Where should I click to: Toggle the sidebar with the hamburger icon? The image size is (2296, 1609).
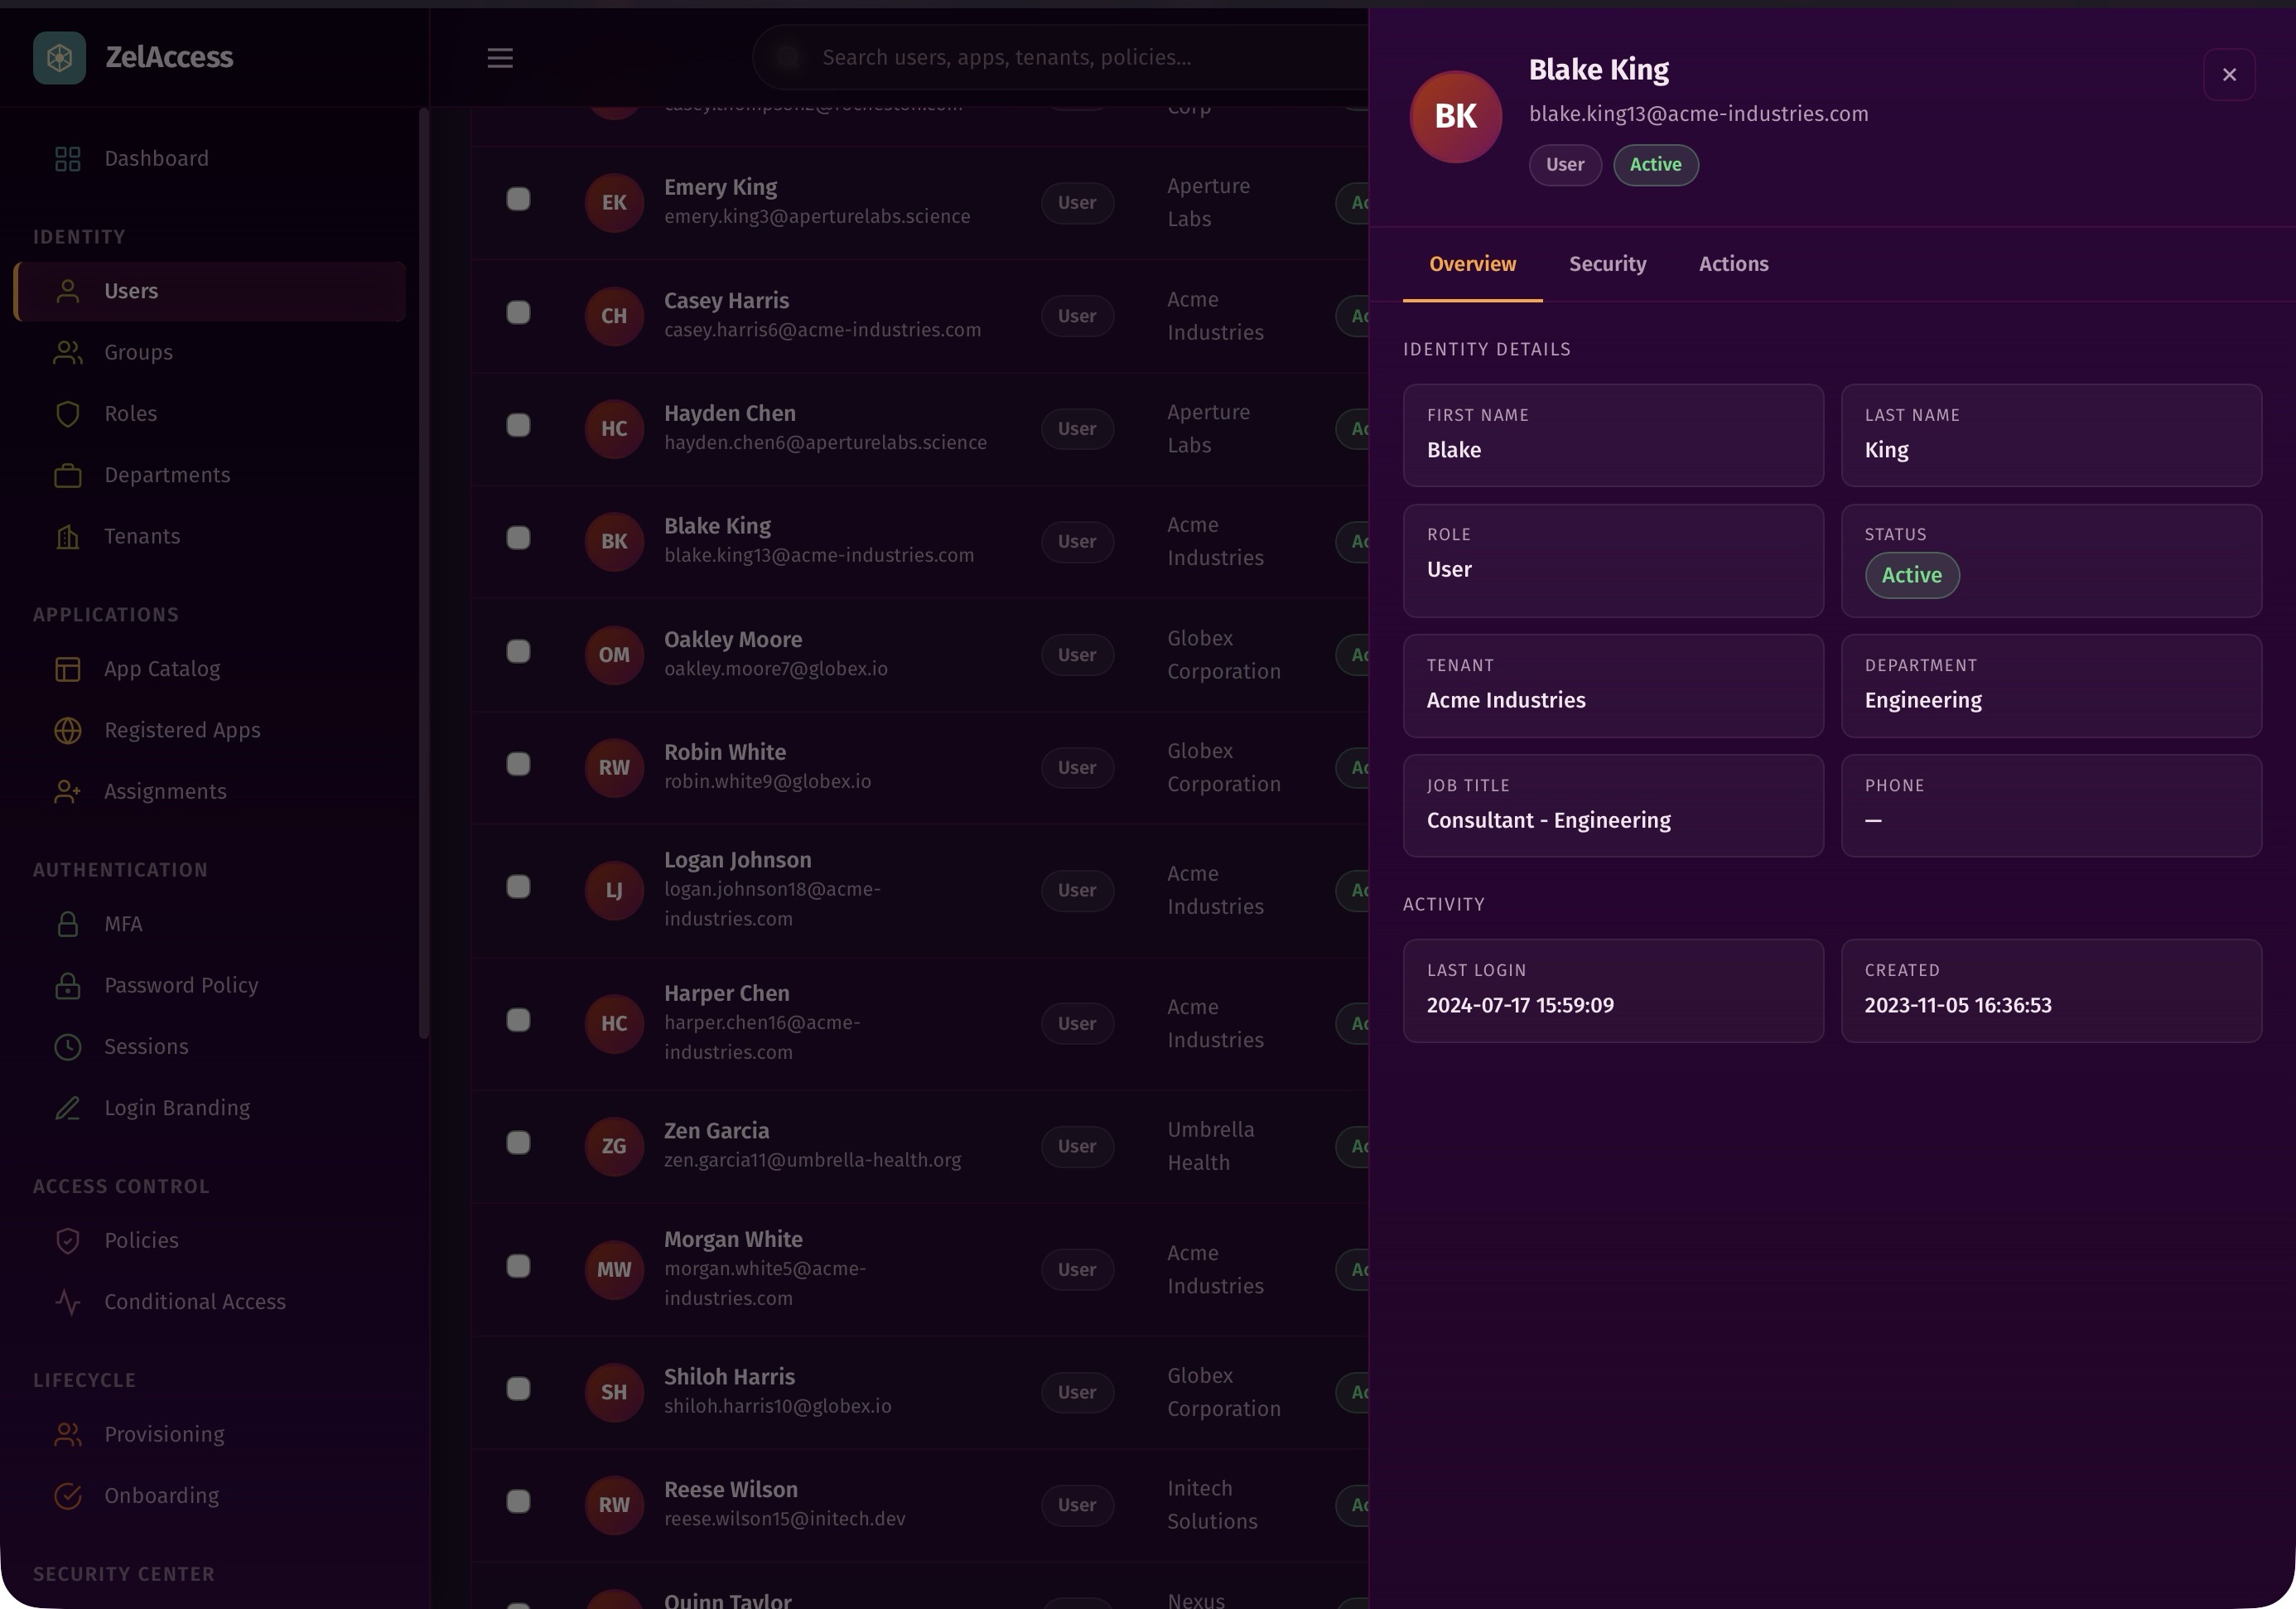coord(500,58)
